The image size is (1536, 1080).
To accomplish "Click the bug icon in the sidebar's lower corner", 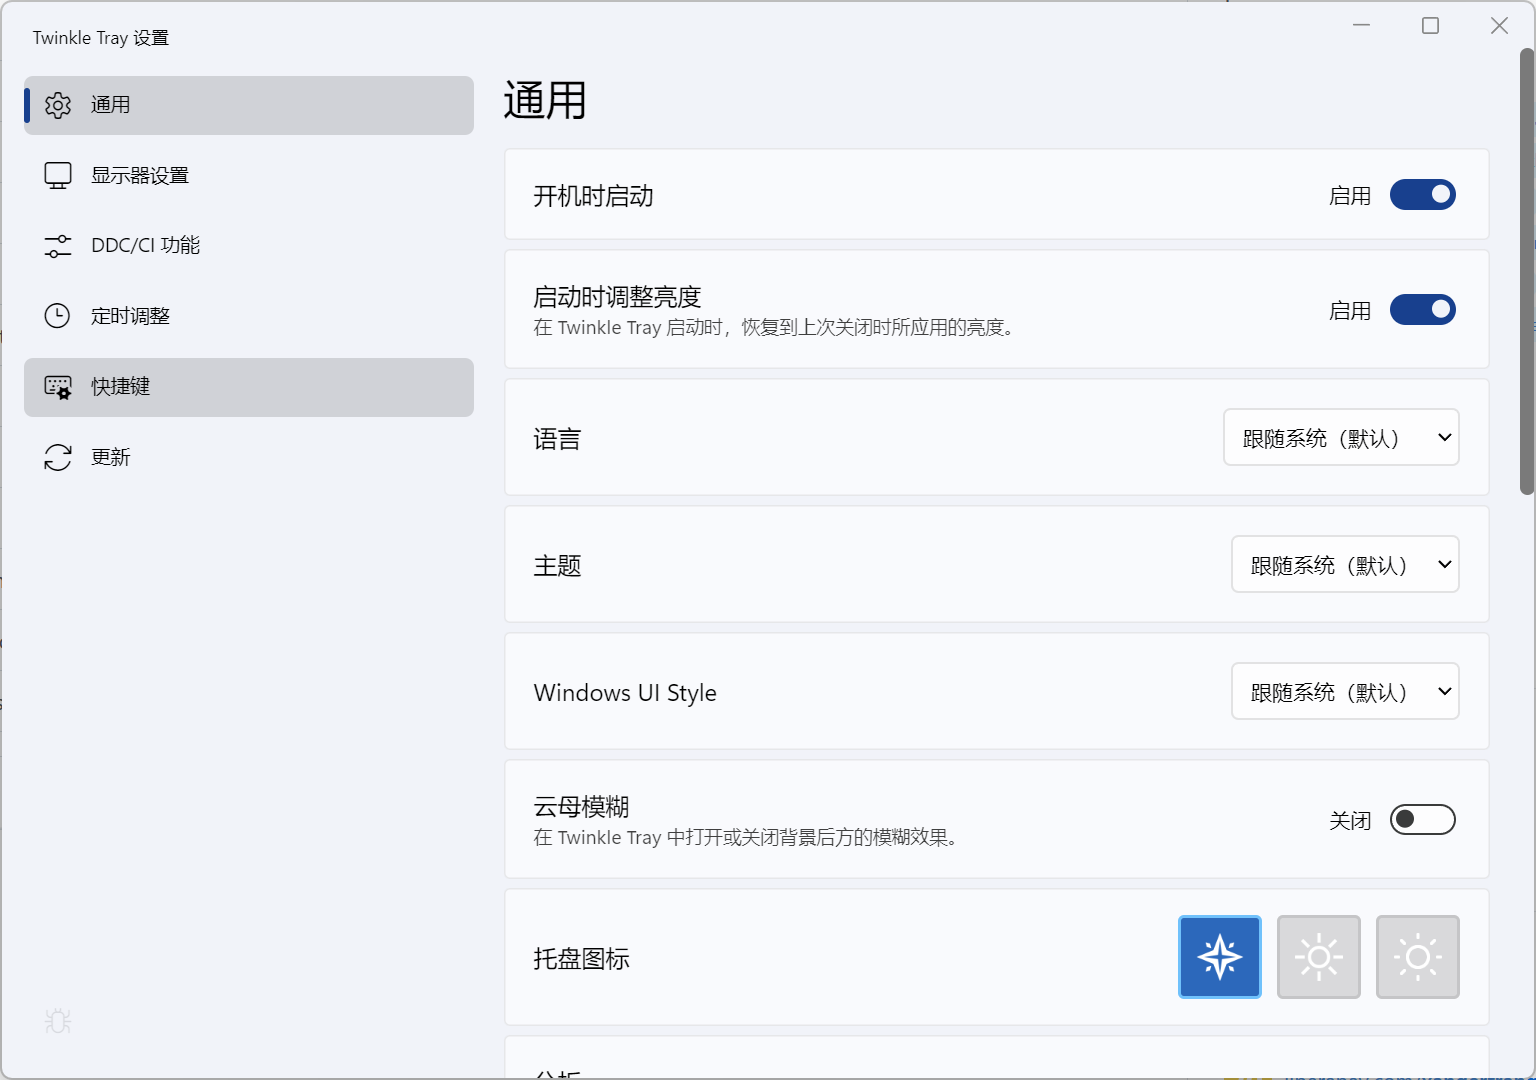I will [58, 1021].
